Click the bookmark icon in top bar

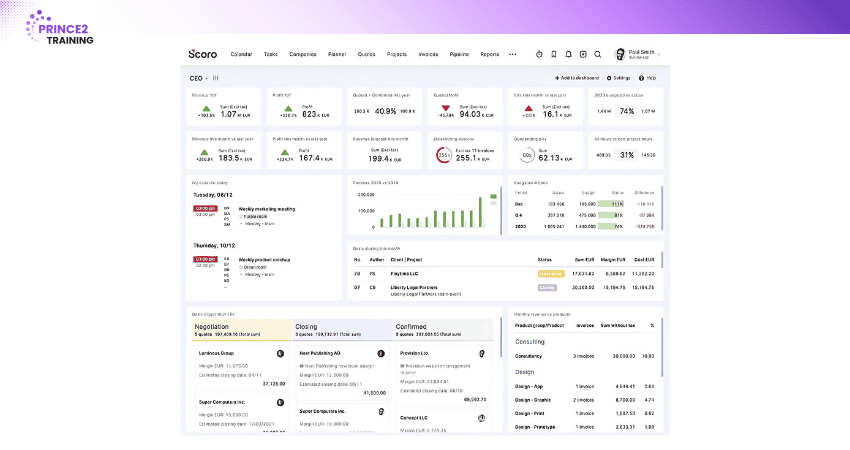pos(553,54)
